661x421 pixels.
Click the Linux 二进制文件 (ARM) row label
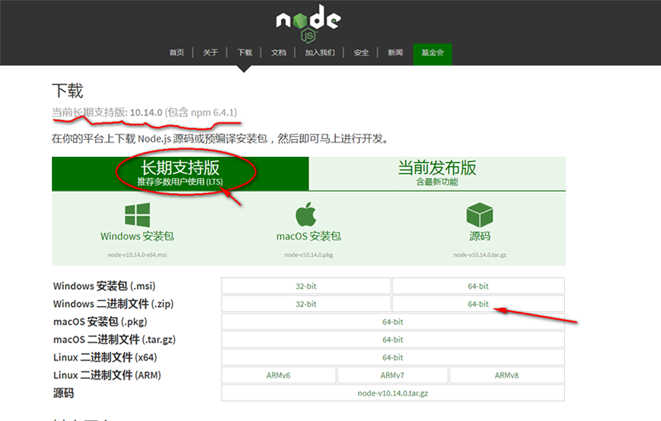(x=107, y=375)
